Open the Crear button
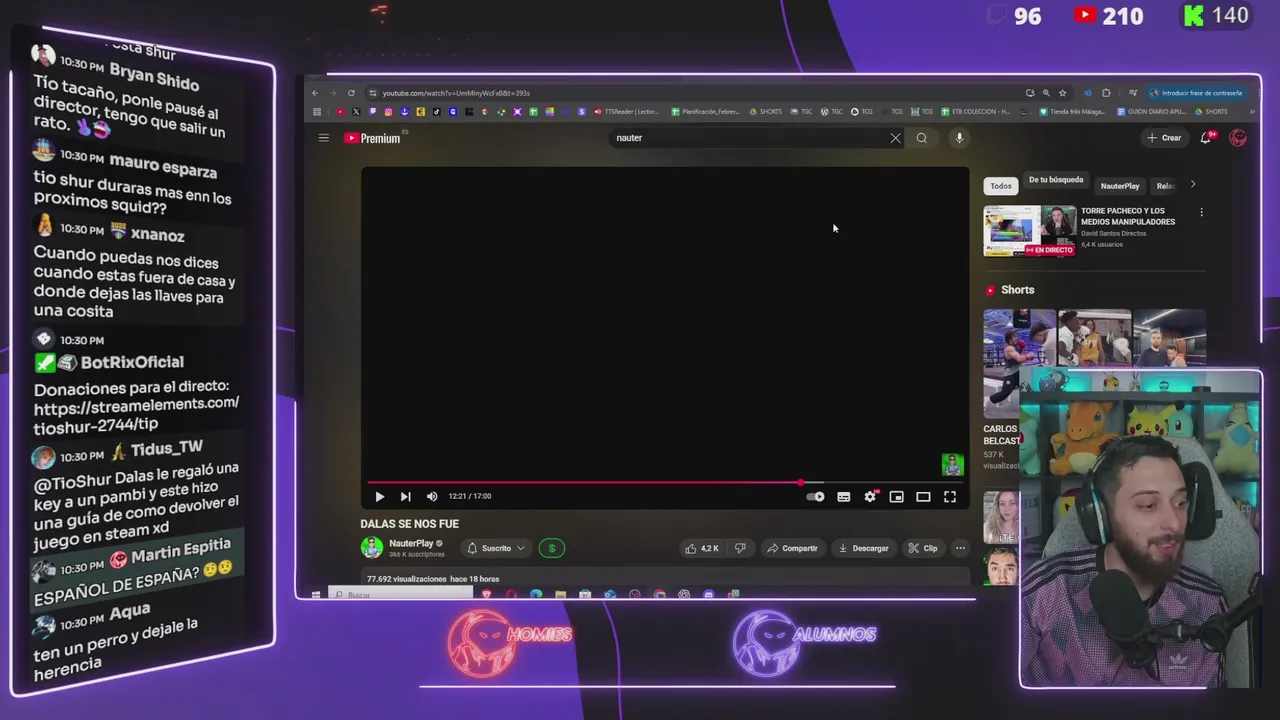1280x720 pixels. click(x=1164, y=138)
